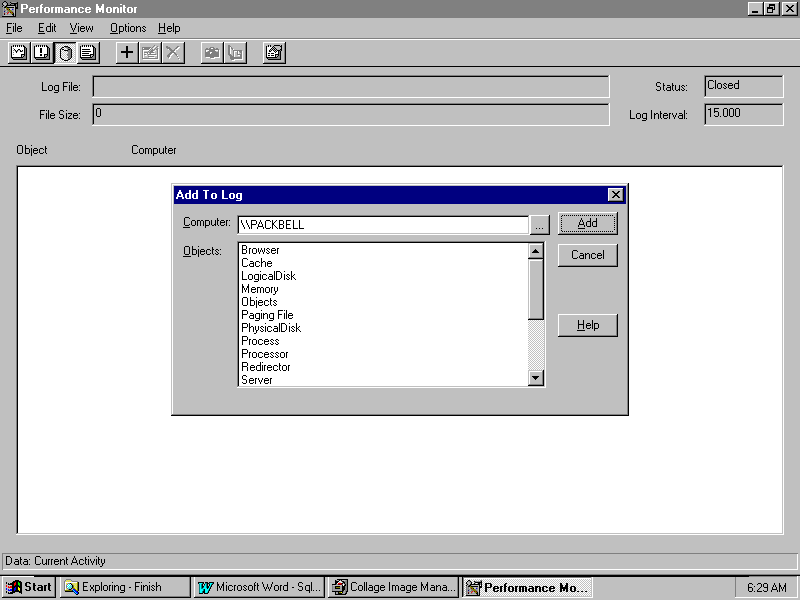This screenshot has width=800, height=600.
Task: Click Cancel in Add To Log dialog
Action: 587,255
